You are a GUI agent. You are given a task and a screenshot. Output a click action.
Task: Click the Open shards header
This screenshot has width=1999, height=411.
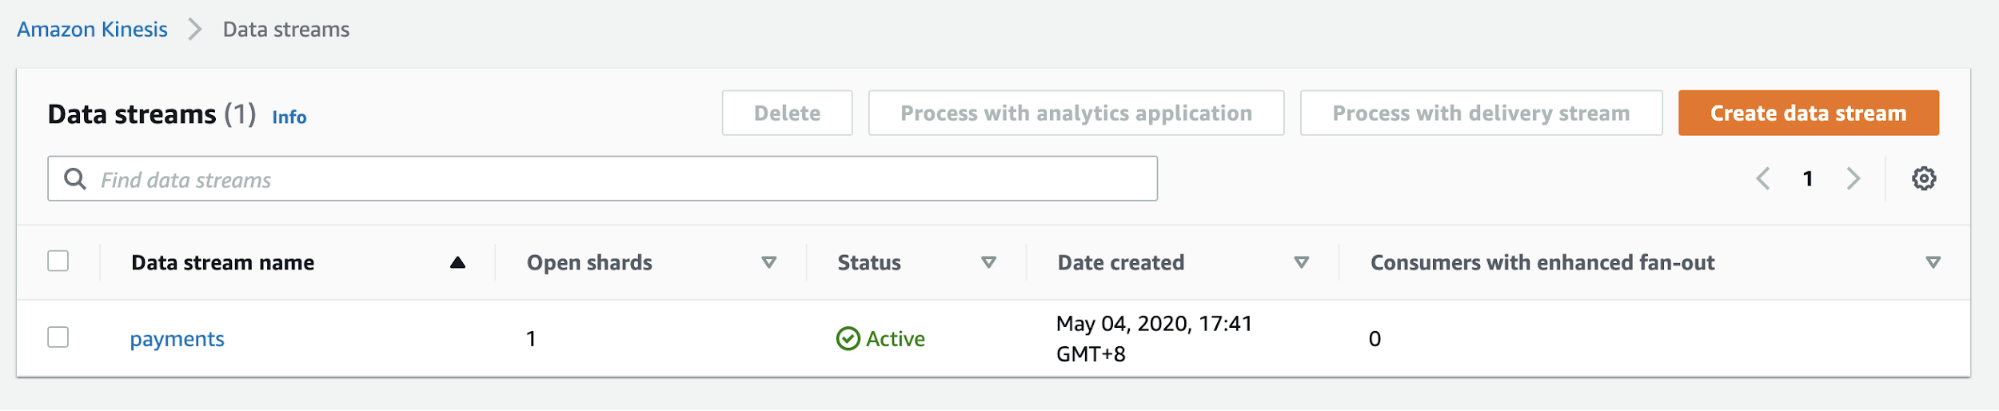[590, 262]
